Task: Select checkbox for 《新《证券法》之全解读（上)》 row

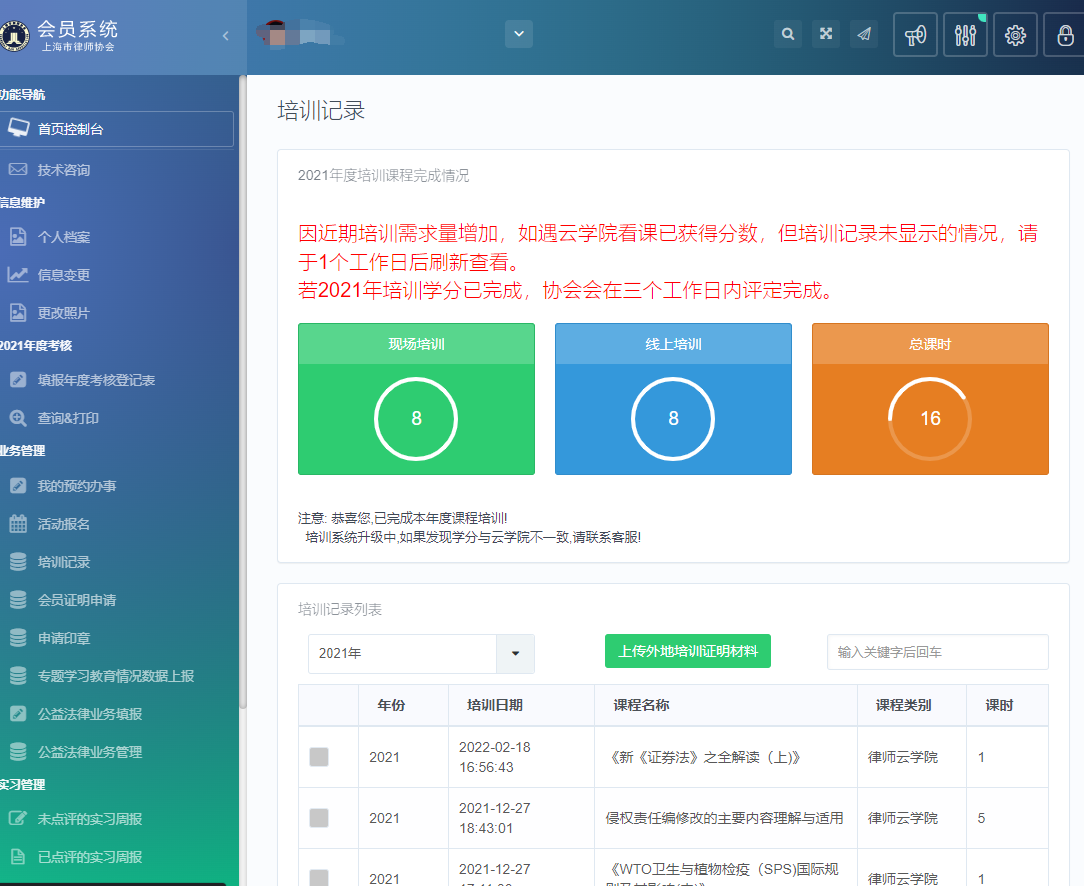Action: [x=319, y=757]
